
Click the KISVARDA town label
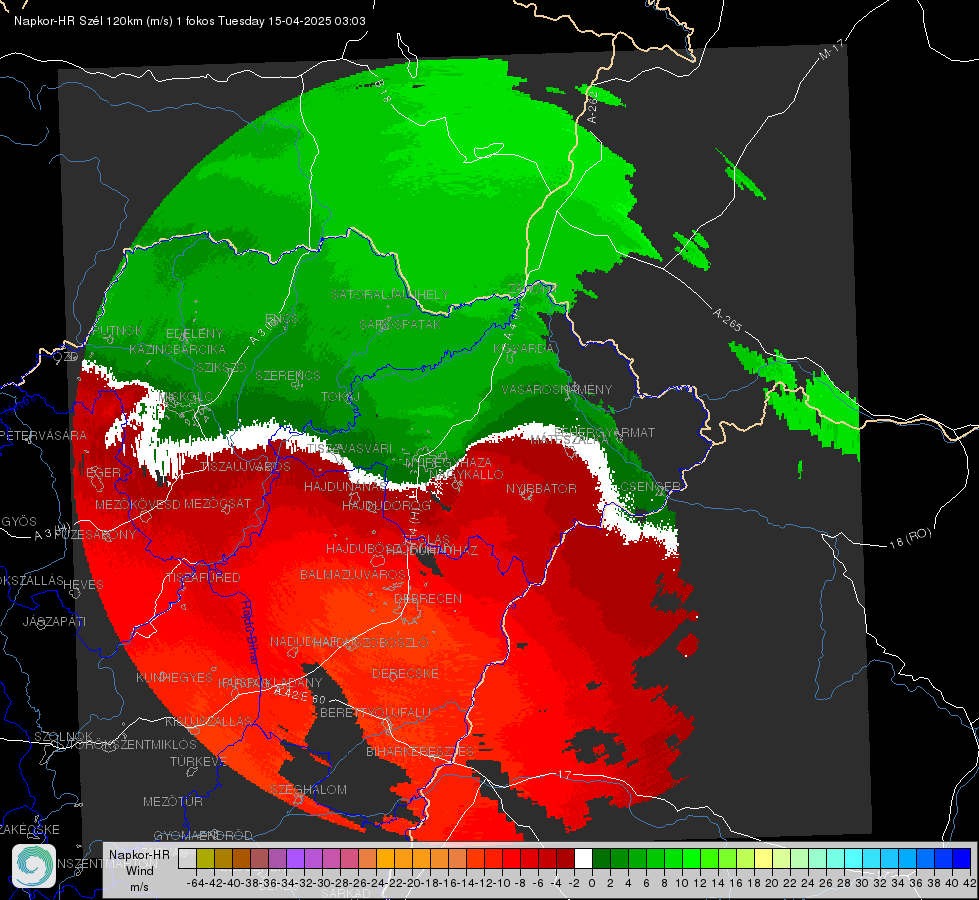pyautogui.click(x=523, y=349)
